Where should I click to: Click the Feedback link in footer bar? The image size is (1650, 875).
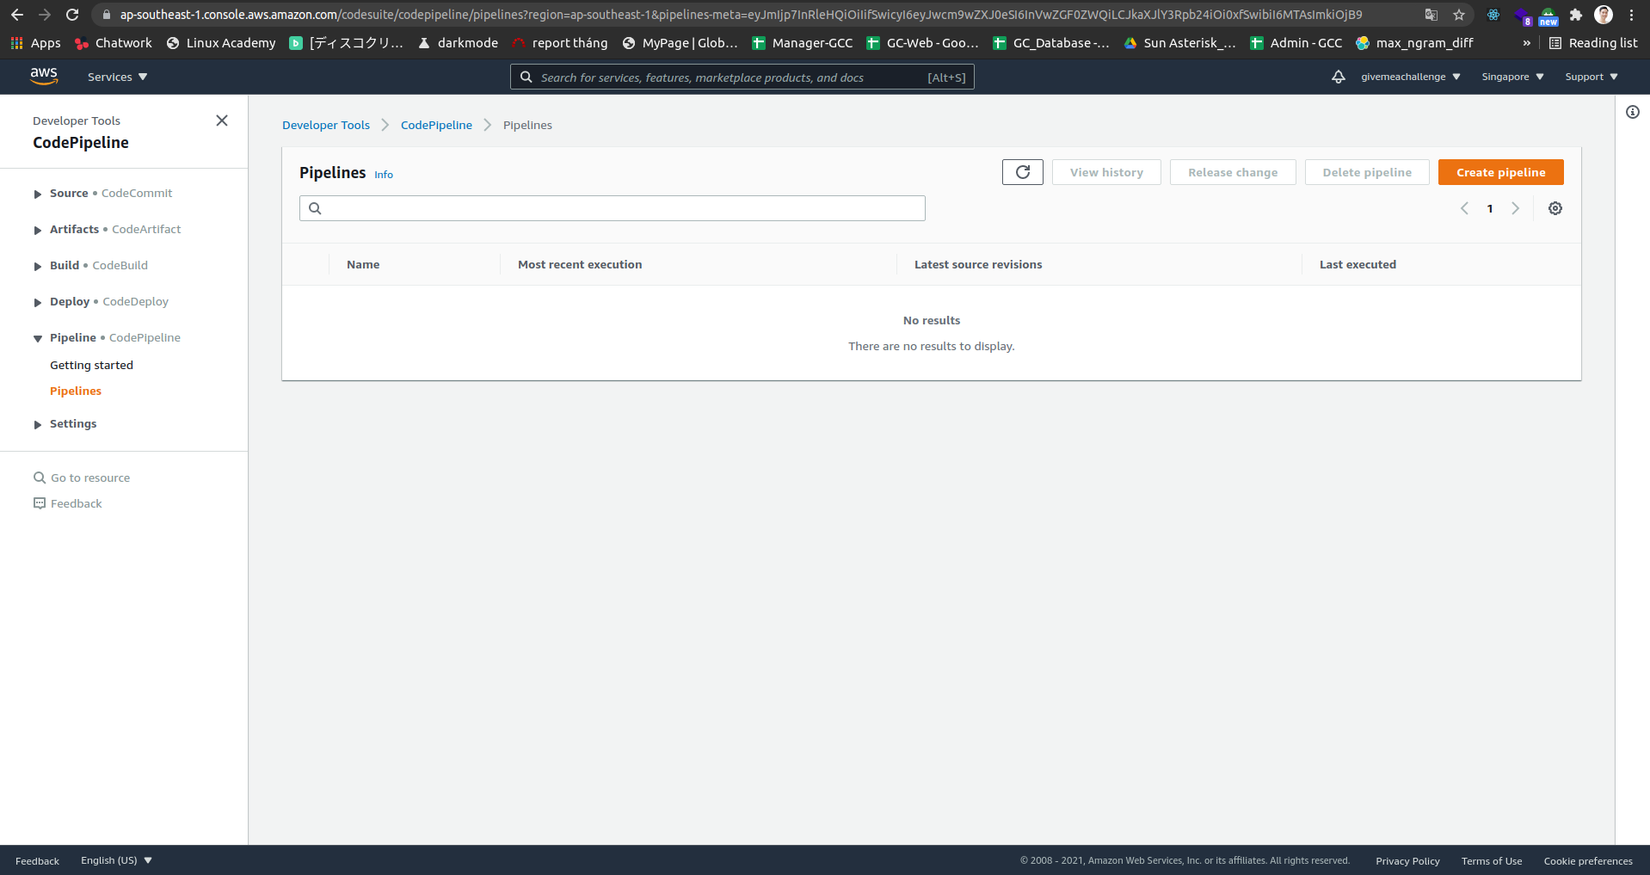pyautogui.click(x=37, y=861)
